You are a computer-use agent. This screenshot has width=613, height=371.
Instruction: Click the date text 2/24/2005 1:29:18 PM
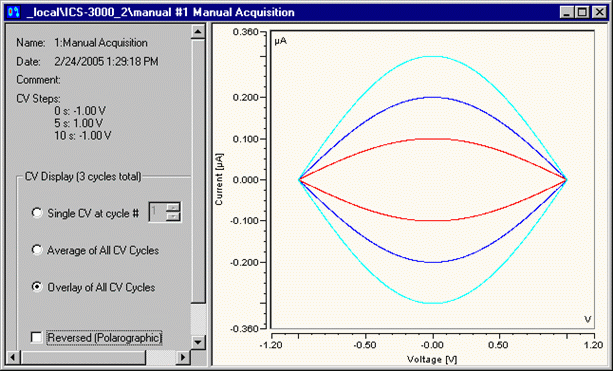106,62
